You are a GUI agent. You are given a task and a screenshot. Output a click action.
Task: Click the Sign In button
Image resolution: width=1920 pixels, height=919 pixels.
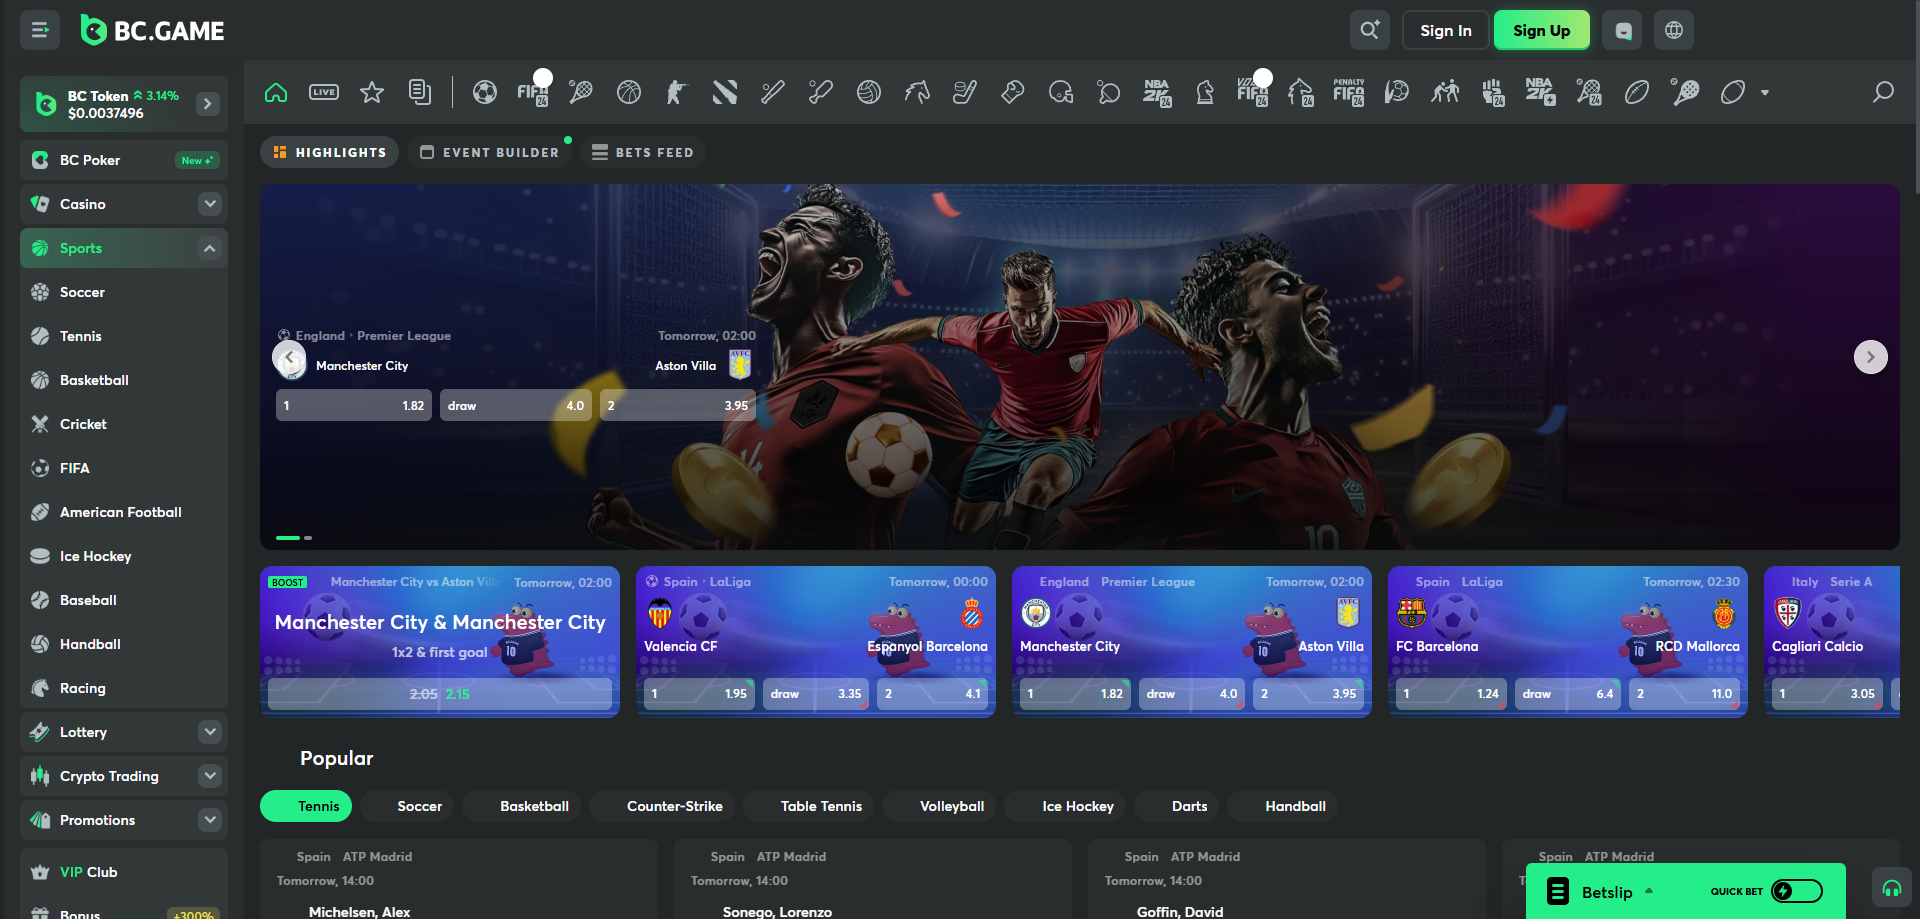[x=1445, y=30]
